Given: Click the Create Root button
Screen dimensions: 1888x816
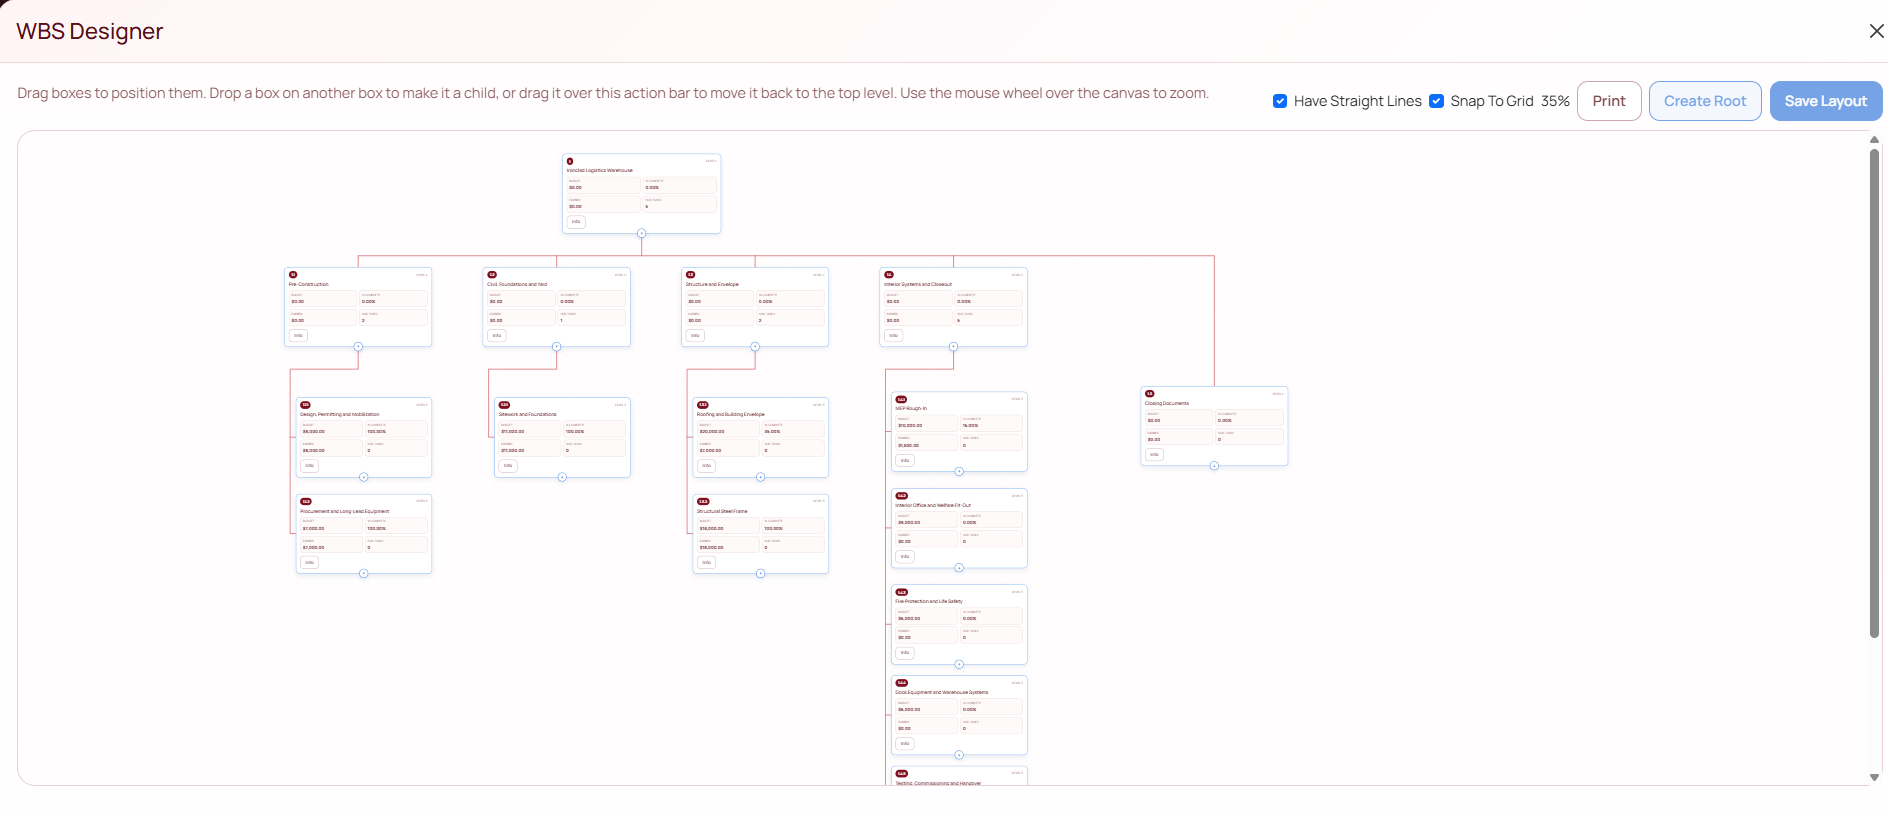Looking at the screenshot, I should click(x=1704, y=101).
